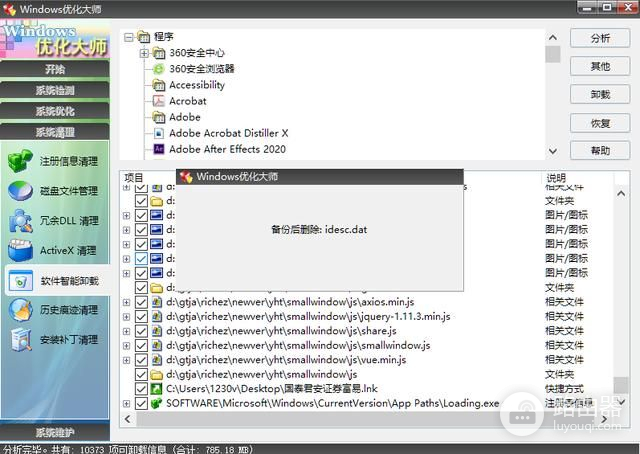Open 历史痕迹清理 history cleanup icon

pyautogui.click(x=20, y=310)
